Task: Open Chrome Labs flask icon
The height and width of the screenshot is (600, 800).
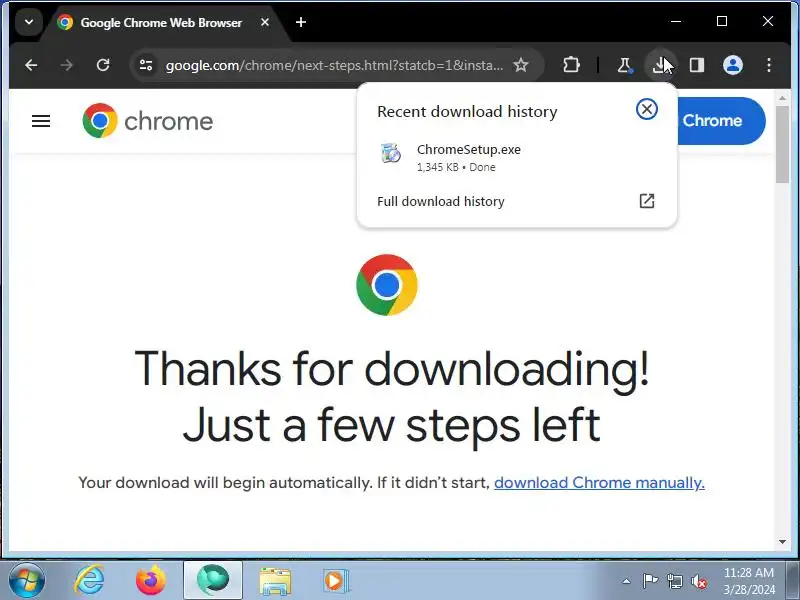Action: point(624,65)
